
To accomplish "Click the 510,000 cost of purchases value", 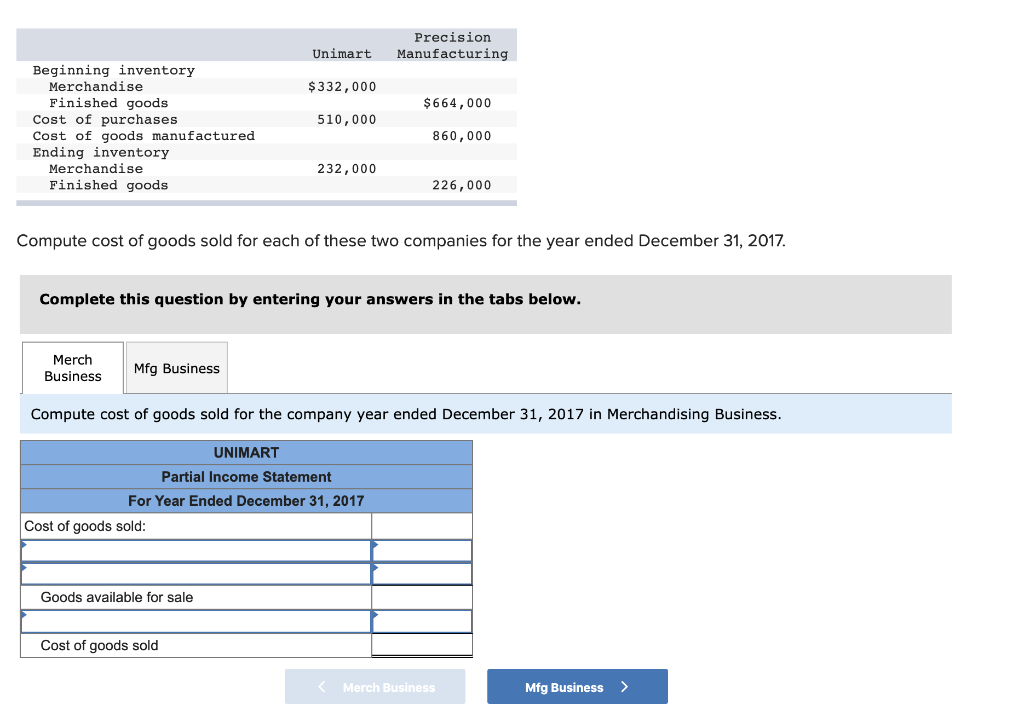I will 347,119.
